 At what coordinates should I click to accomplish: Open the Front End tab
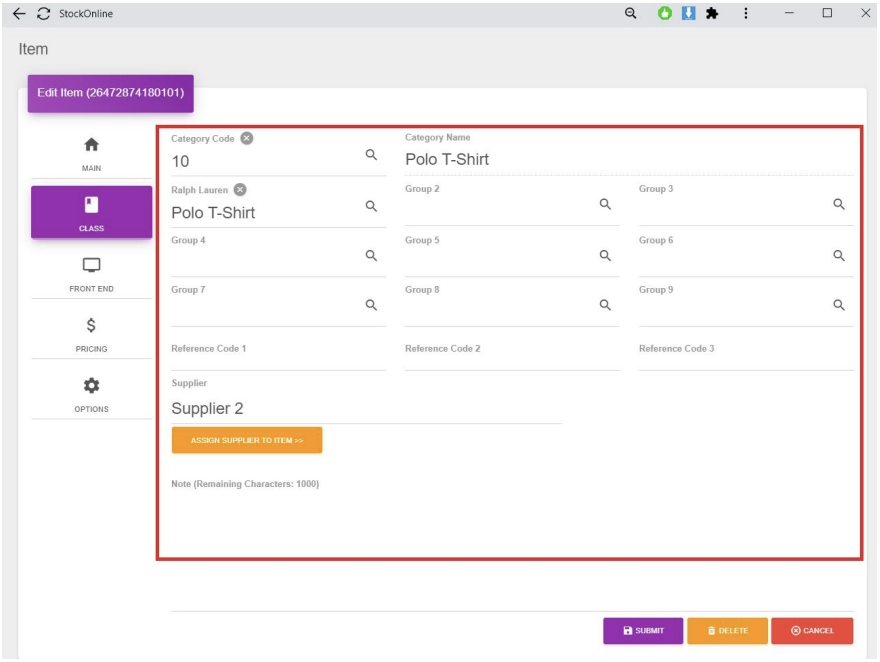coord(91,274)
